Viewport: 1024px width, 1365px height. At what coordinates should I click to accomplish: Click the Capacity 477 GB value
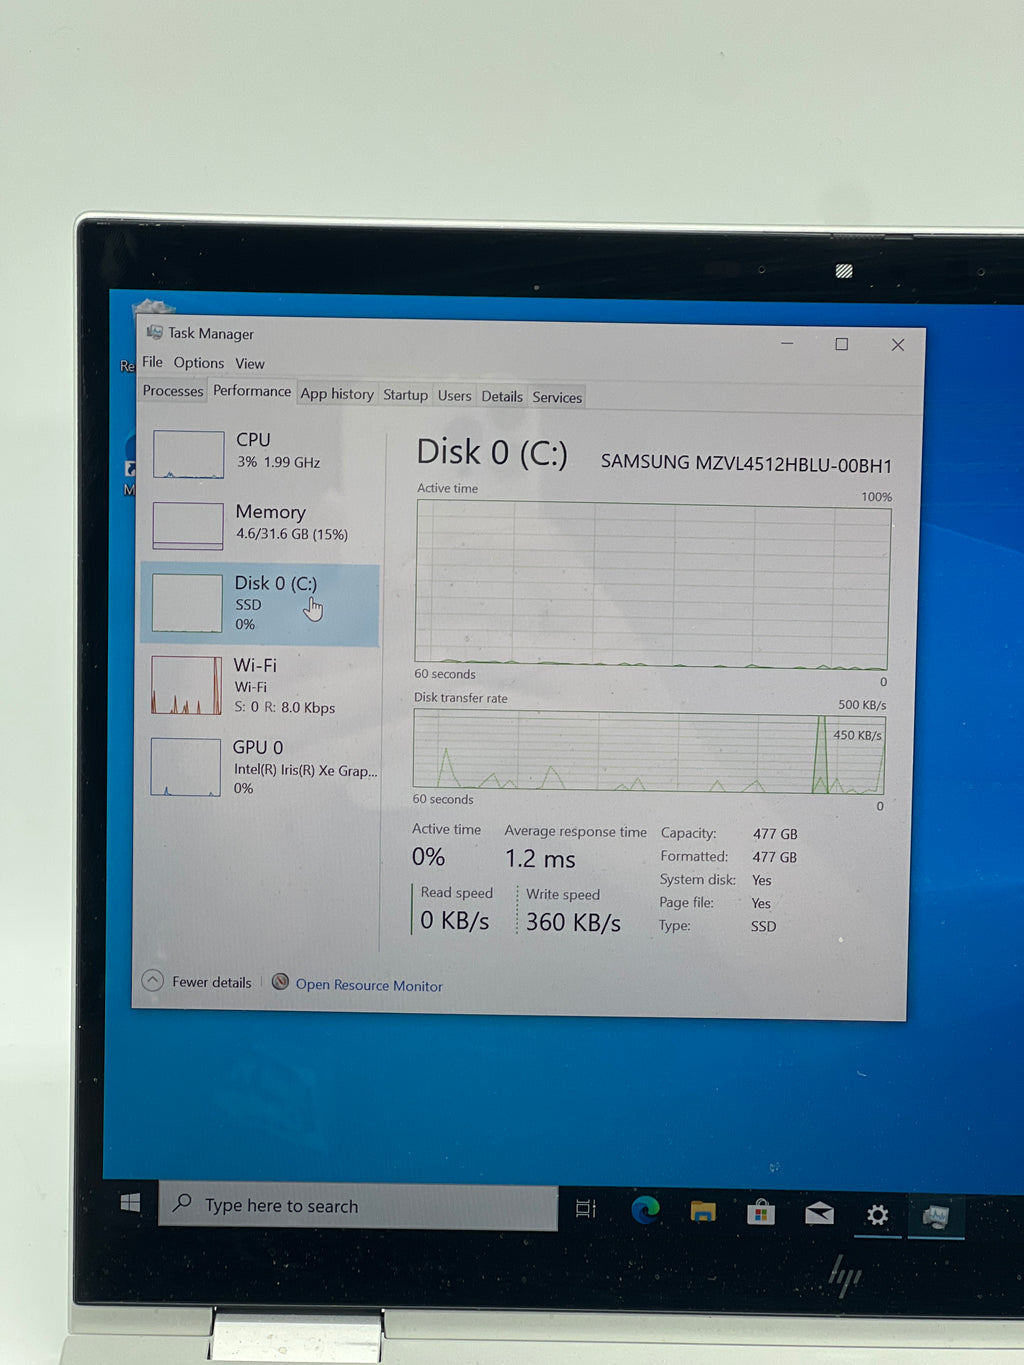point(775,834)
